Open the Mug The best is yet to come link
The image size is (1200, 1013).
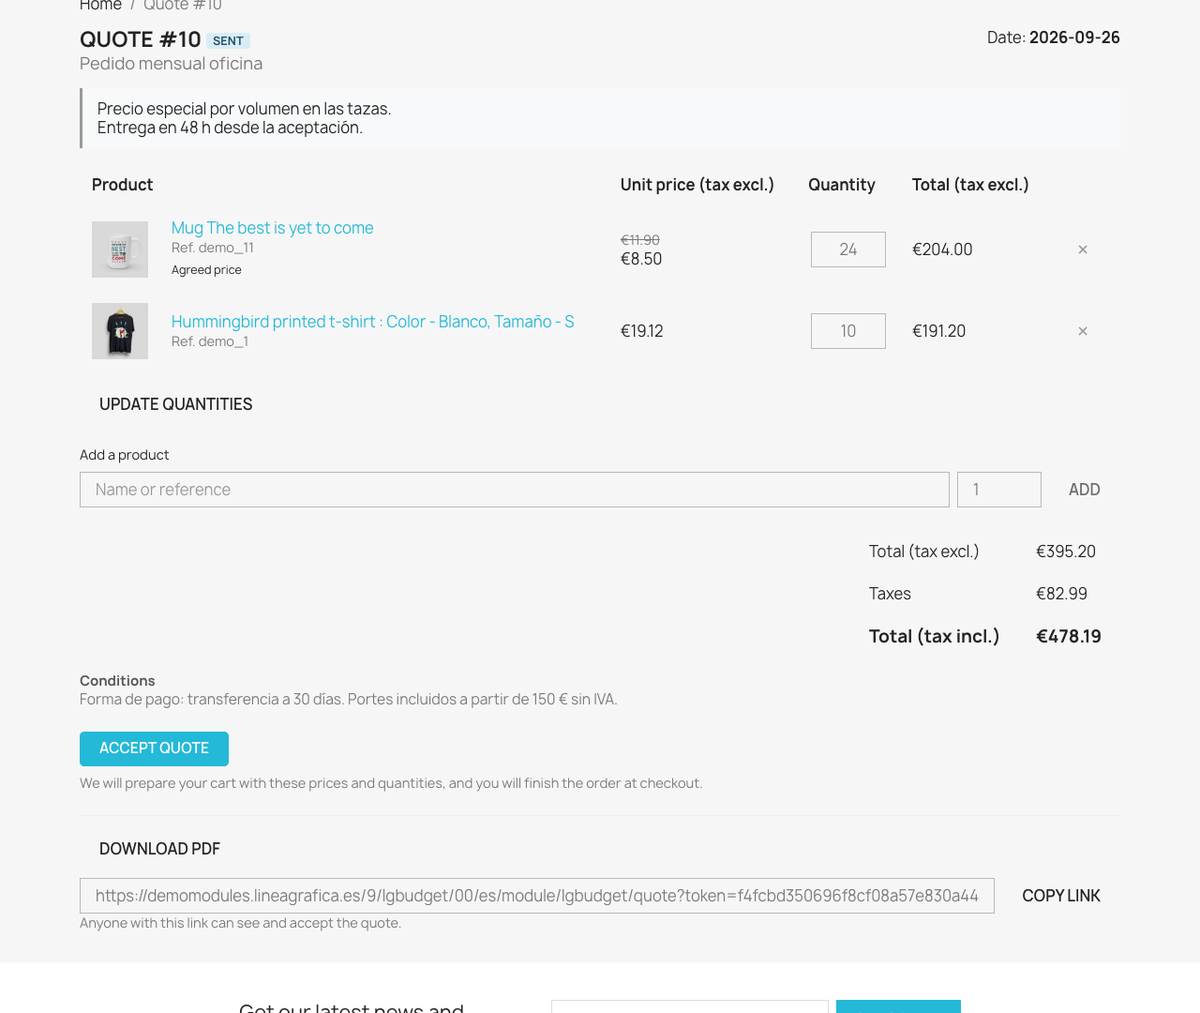[x=272, y=228]
